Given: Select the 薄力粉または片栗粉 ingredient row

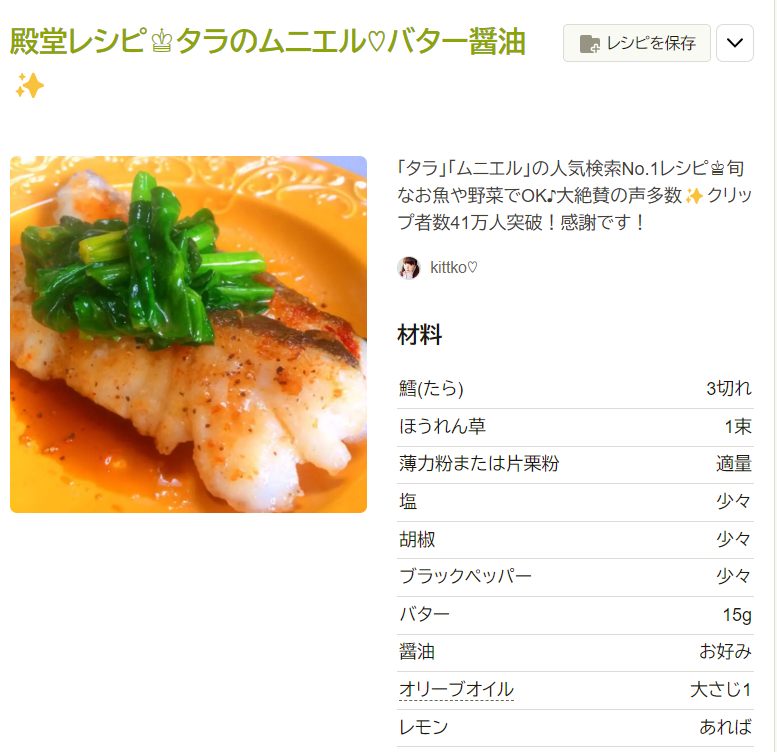Looking at the screenshot, I should pos(575,465).
